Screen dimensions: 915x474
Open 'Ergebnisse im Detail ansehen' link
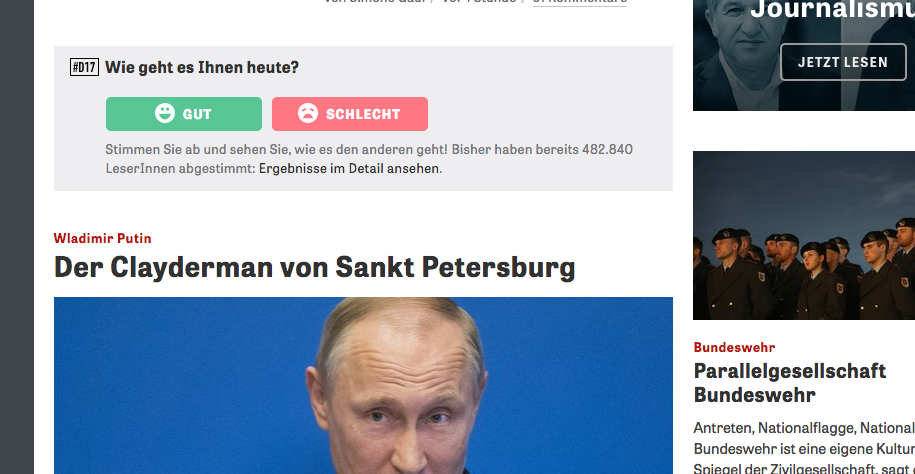(349, 169)
